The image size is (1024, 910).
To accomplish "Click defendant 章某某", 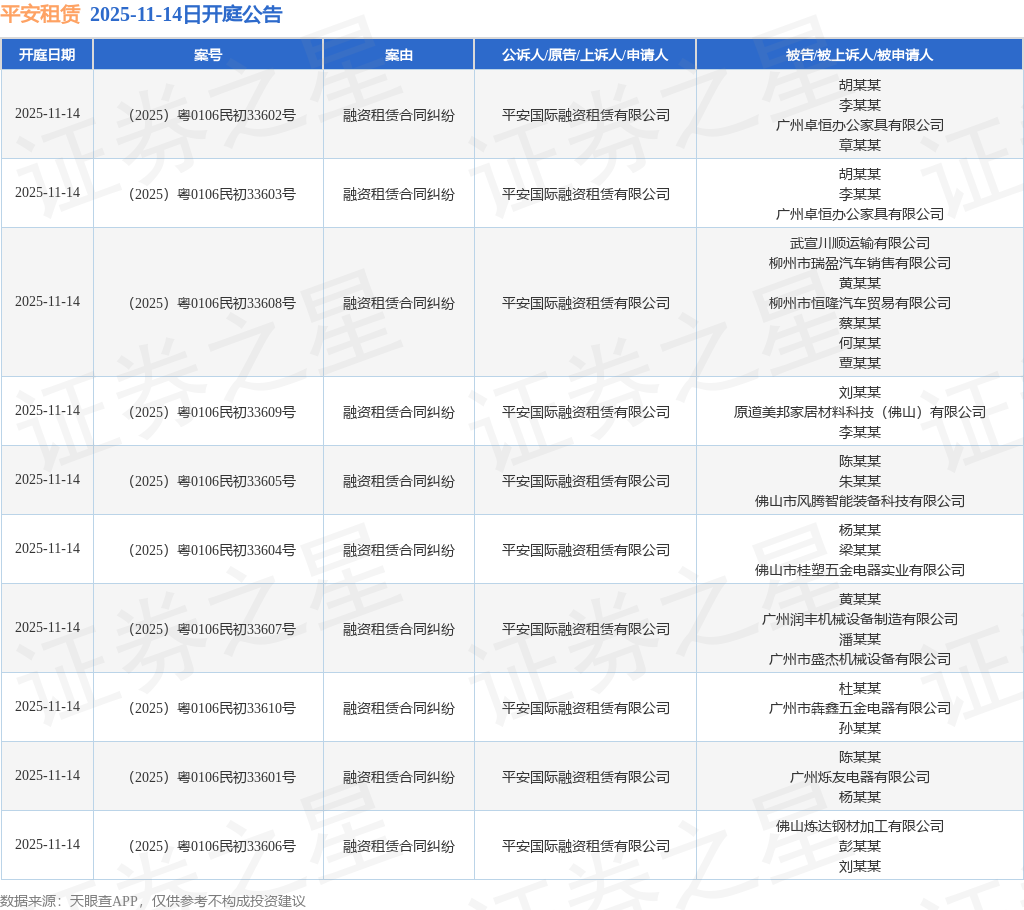I will tap(859, 145).
